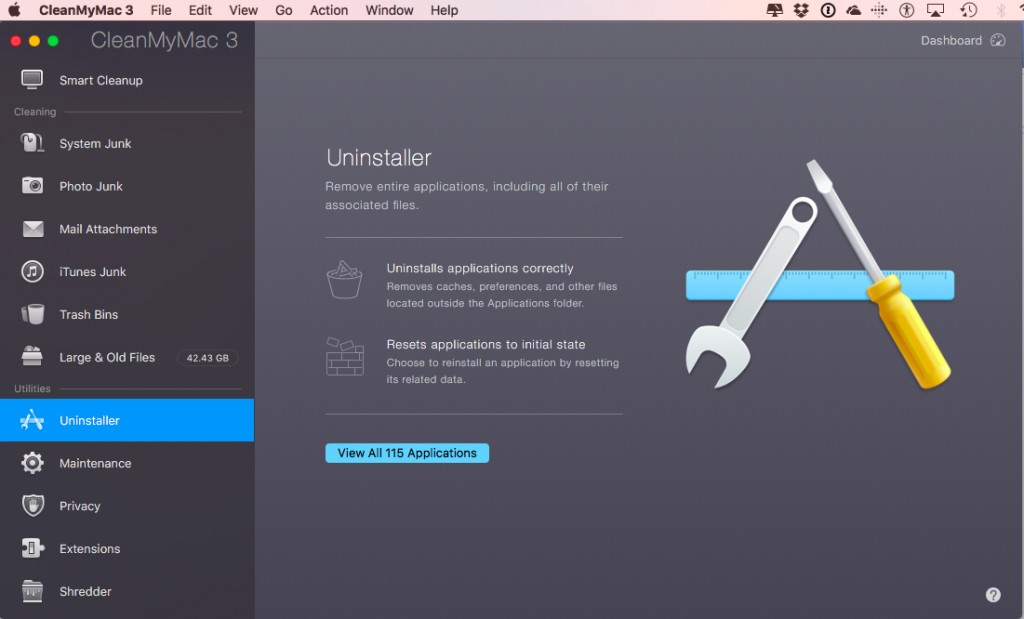The width and height of the screenshot is (1024, 619).
Task: Open the Action menu
Action: click(328, 10)
